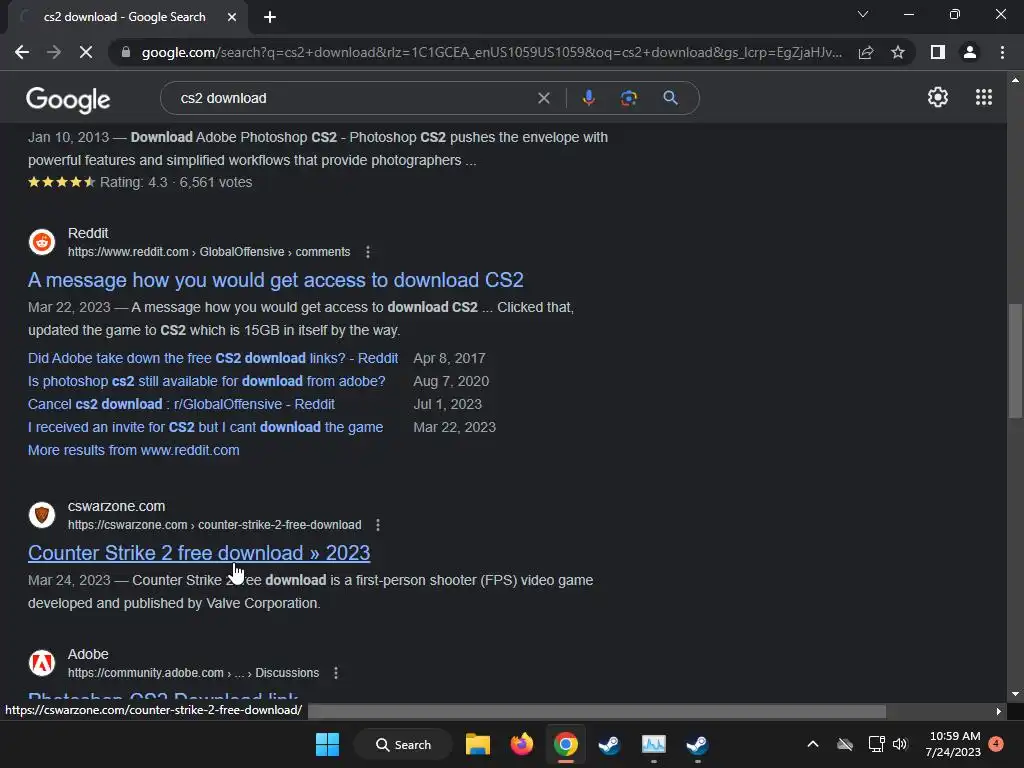Open Counter Strike 2 free download link
Viewport: 1024px width, 768px height.
pyautogui.click(x=199, y=553)
